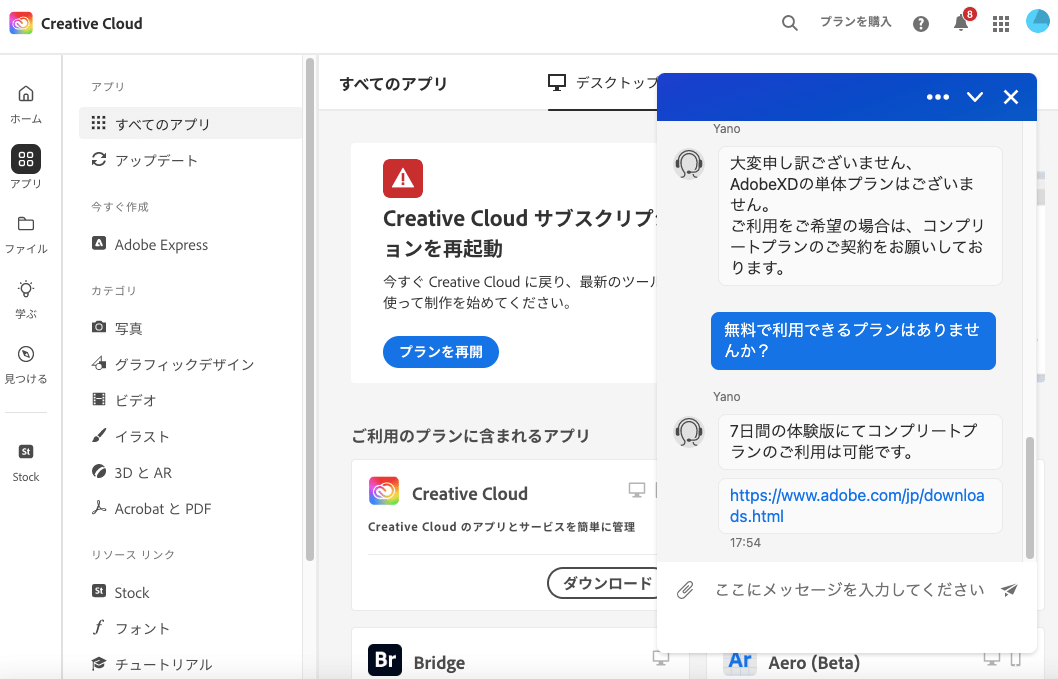1058x679 pixels.
Task: Click the Bridge app icon
Action: pyautogui.click(x=385, y=660)
